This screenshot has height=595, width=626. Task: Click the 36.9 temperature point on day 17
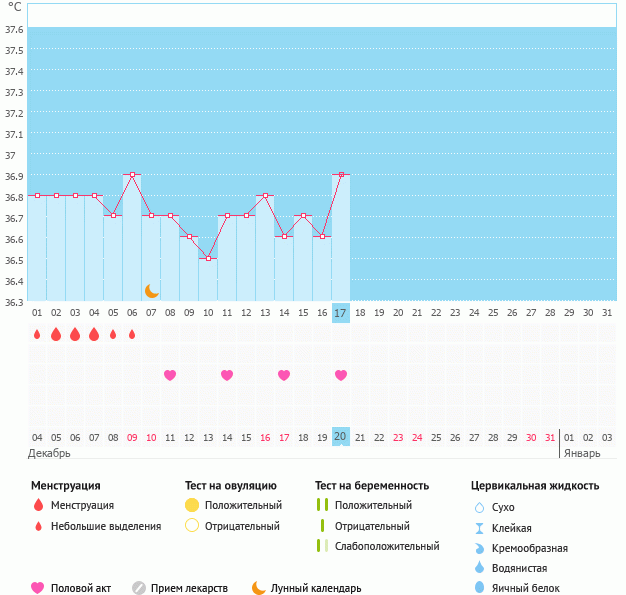click(341, 175)
